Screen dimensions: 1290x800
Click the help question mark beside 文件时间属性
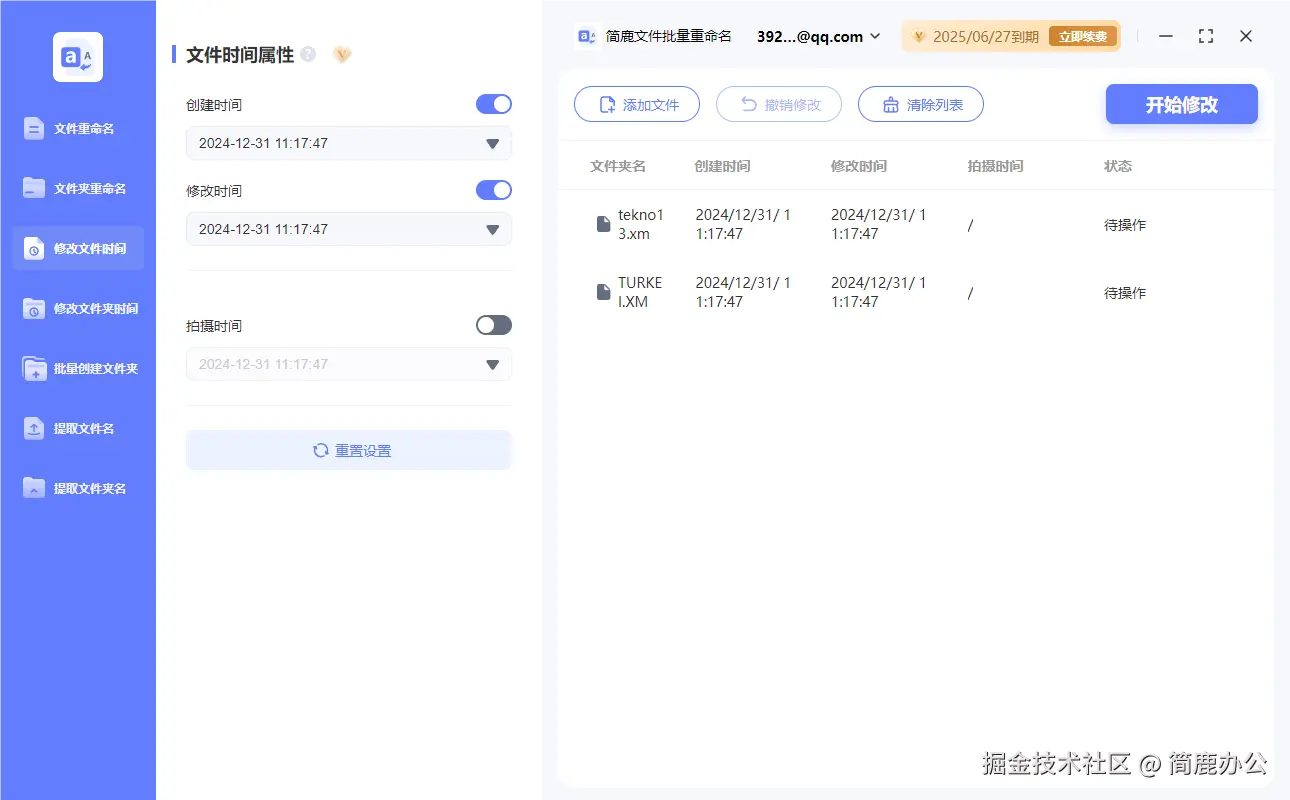[310, 54]
